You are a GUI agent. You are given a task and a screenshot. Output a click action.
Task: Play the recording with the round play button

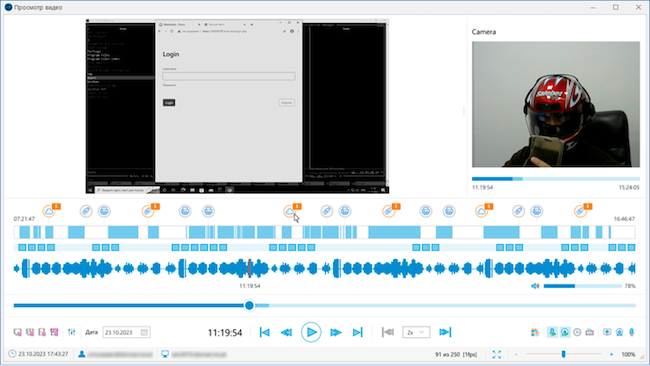pyautogui.click(x=311, y=332)
